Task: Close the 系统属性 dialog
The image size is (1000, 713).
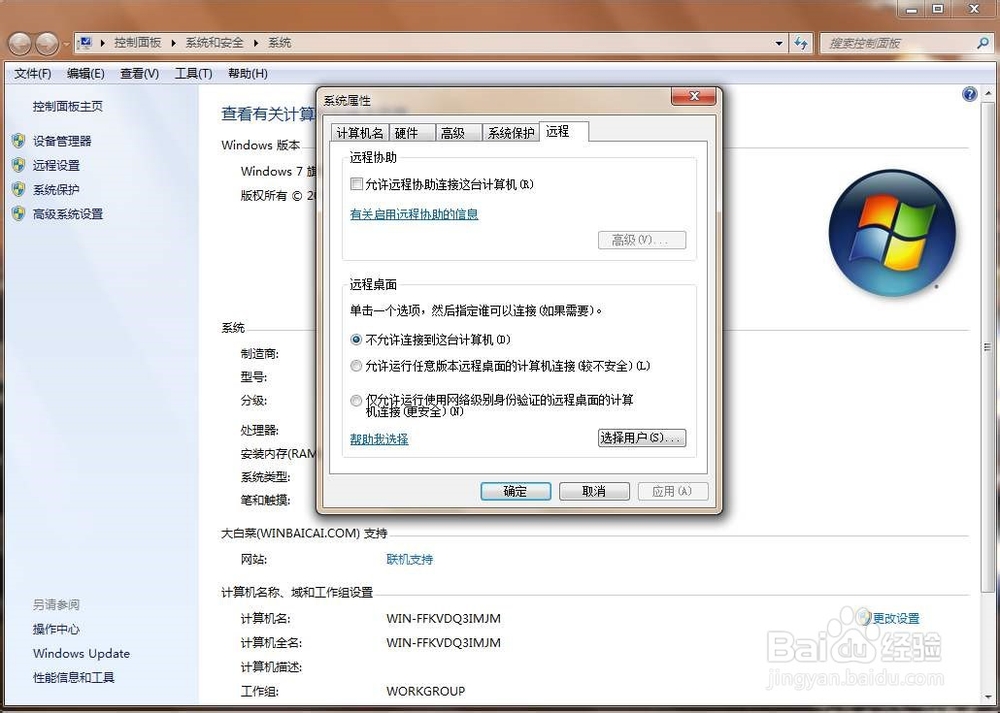Action: (694, 96)
